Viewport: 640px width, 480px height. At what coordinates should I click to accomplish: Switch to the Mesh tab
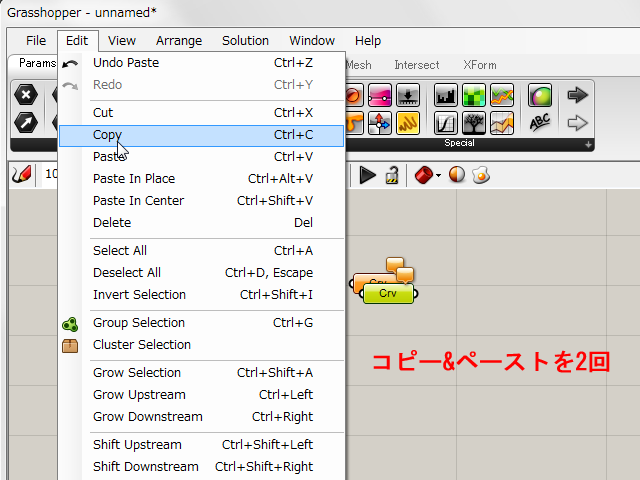click(x=359, y=65)
